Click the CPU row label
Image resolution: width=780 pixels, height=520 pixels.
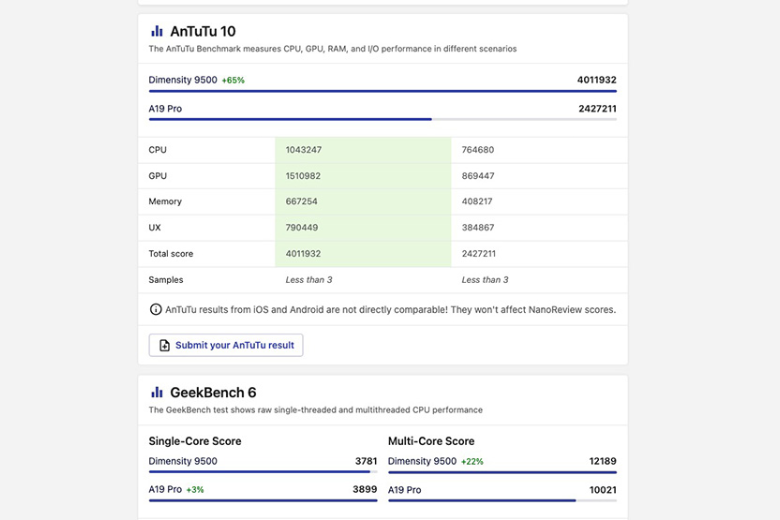tap(157, 150)
